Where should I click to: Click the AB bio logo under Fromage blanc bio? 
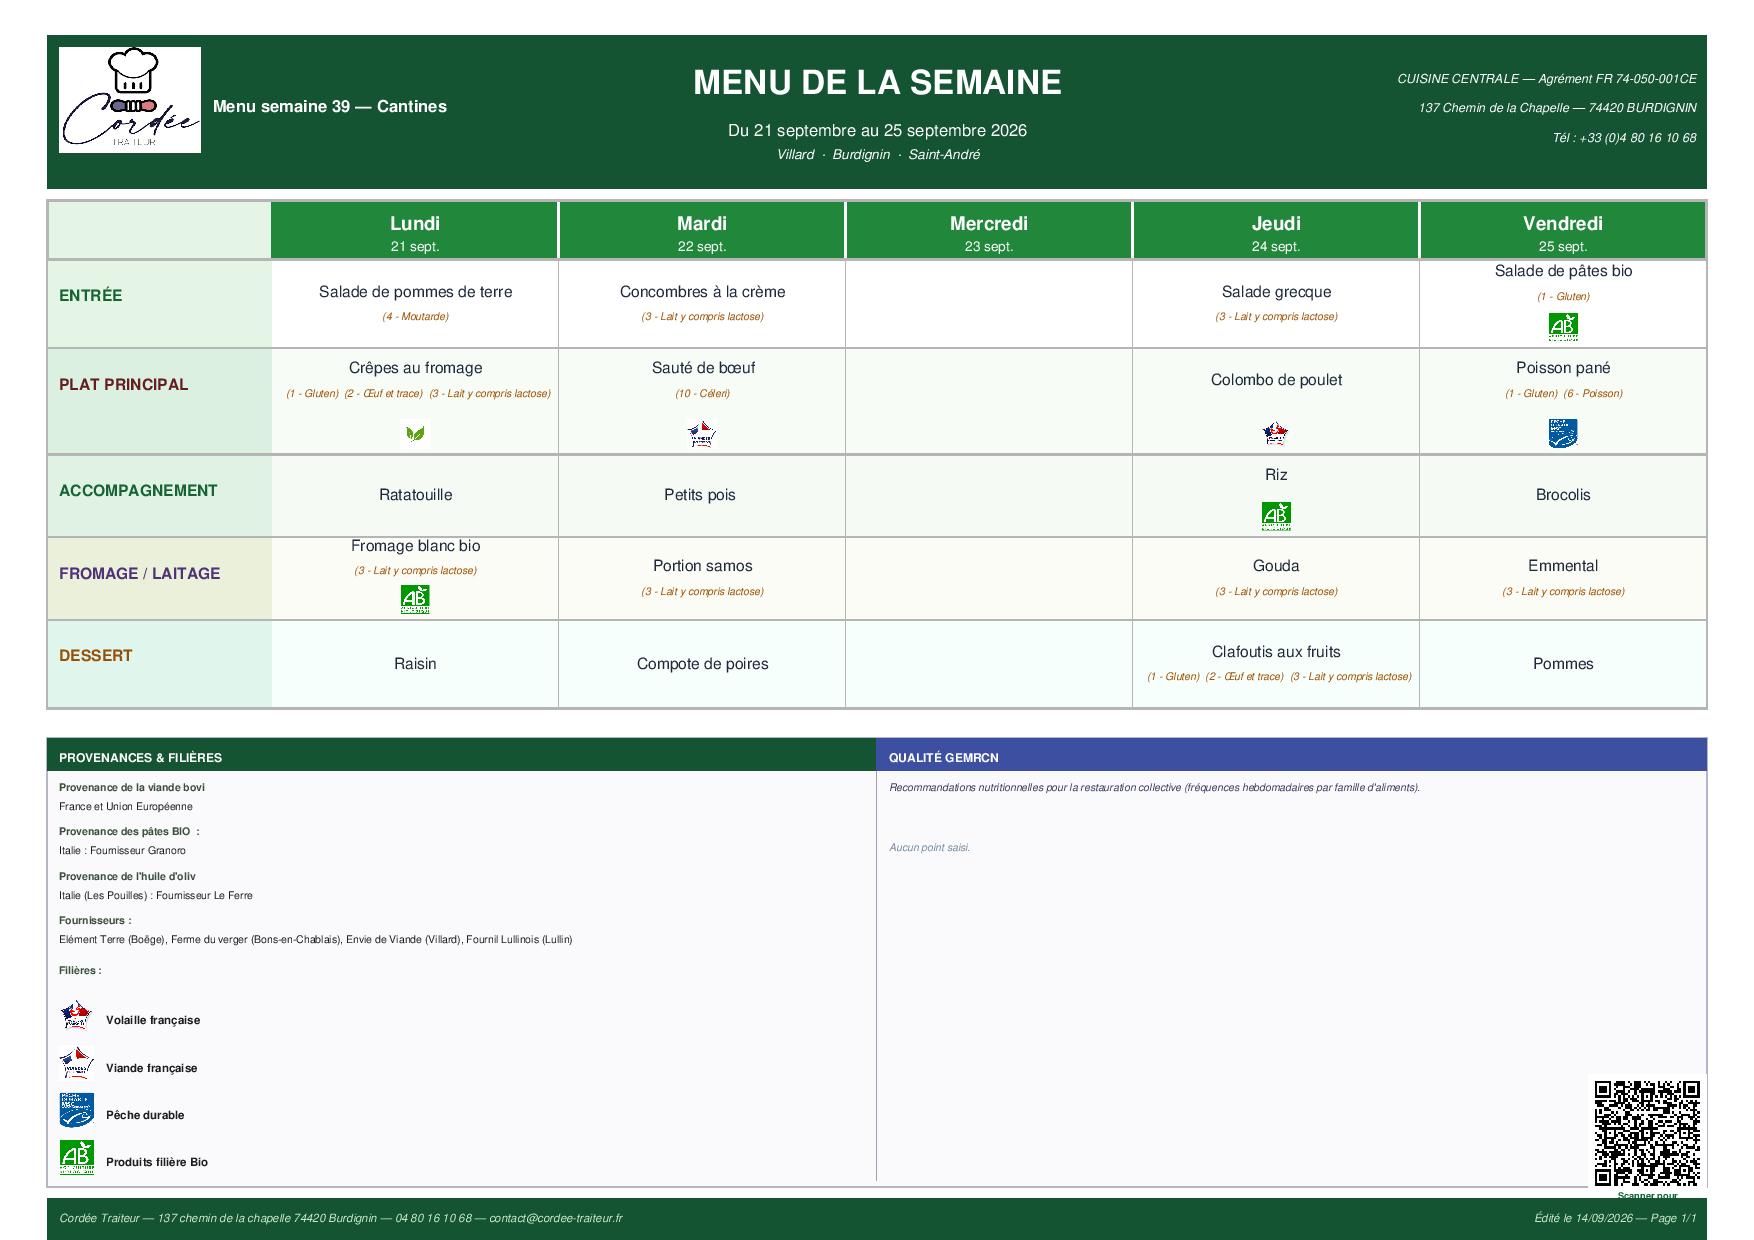click(415, 599)
